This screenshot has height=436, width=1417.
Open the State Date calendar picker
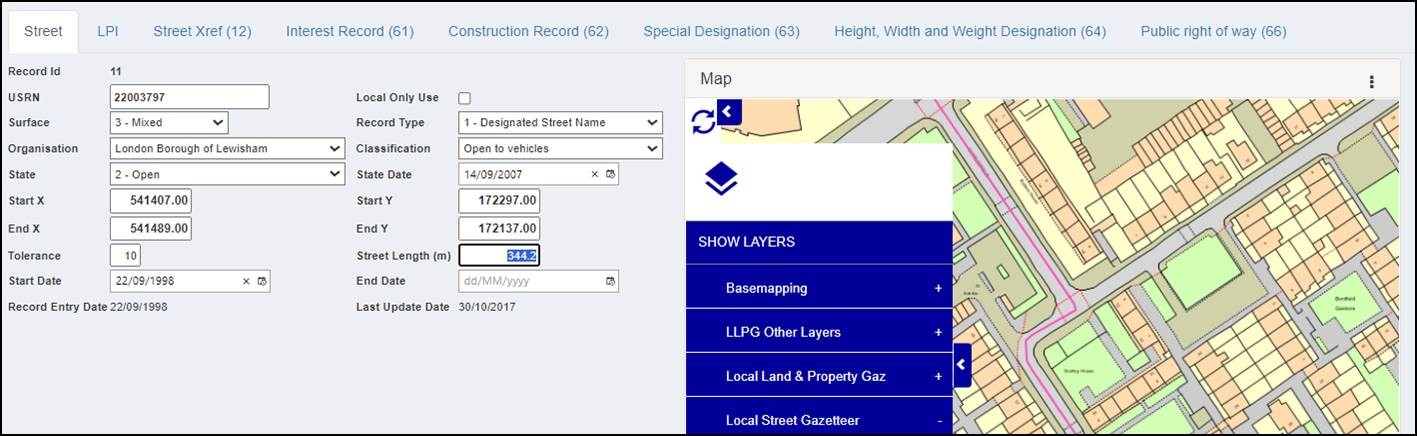click(x=610, y=174)
